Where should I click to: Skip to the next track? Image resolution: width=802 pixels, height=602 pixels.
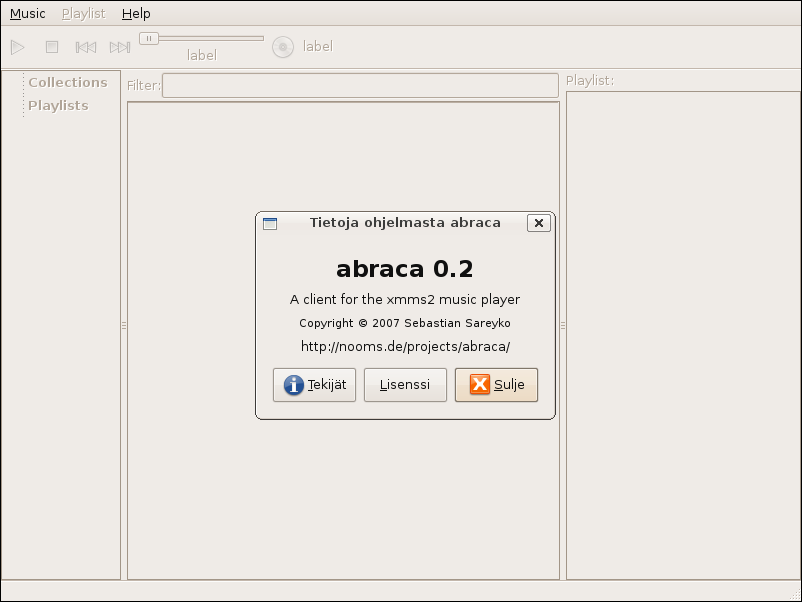coord(120,47)
